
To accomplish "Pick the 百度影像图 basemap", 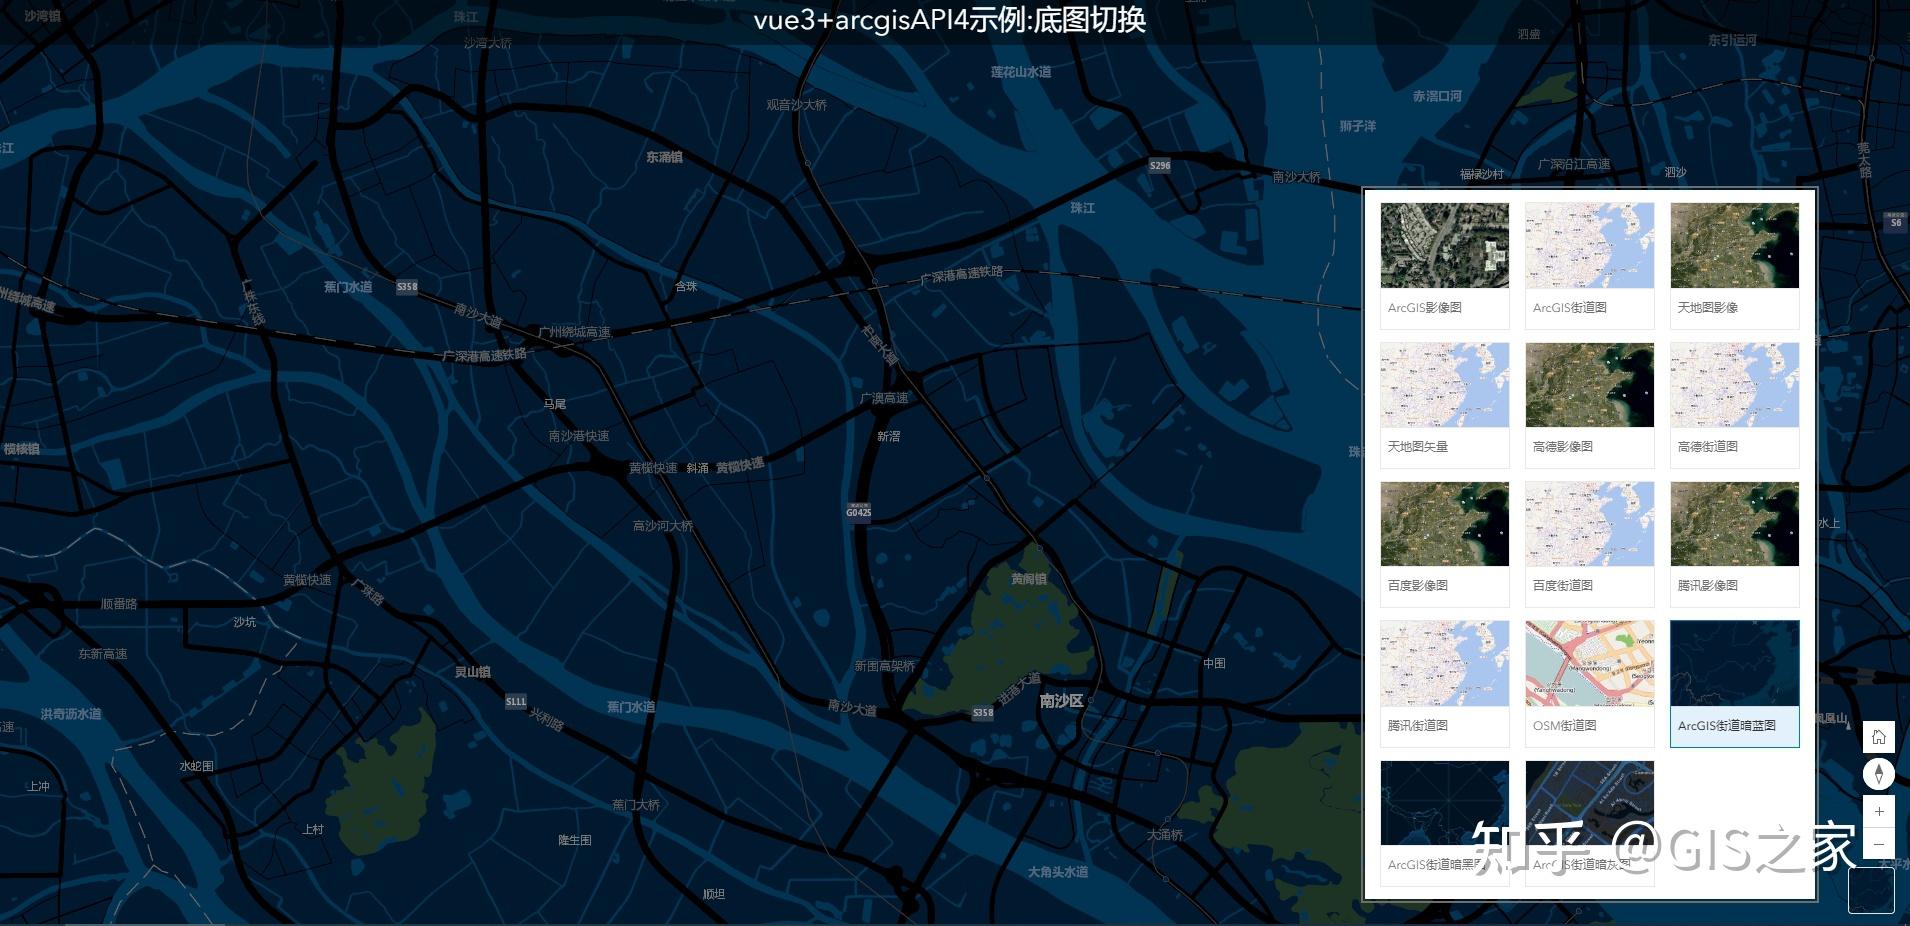I will tap(1445, 543).
